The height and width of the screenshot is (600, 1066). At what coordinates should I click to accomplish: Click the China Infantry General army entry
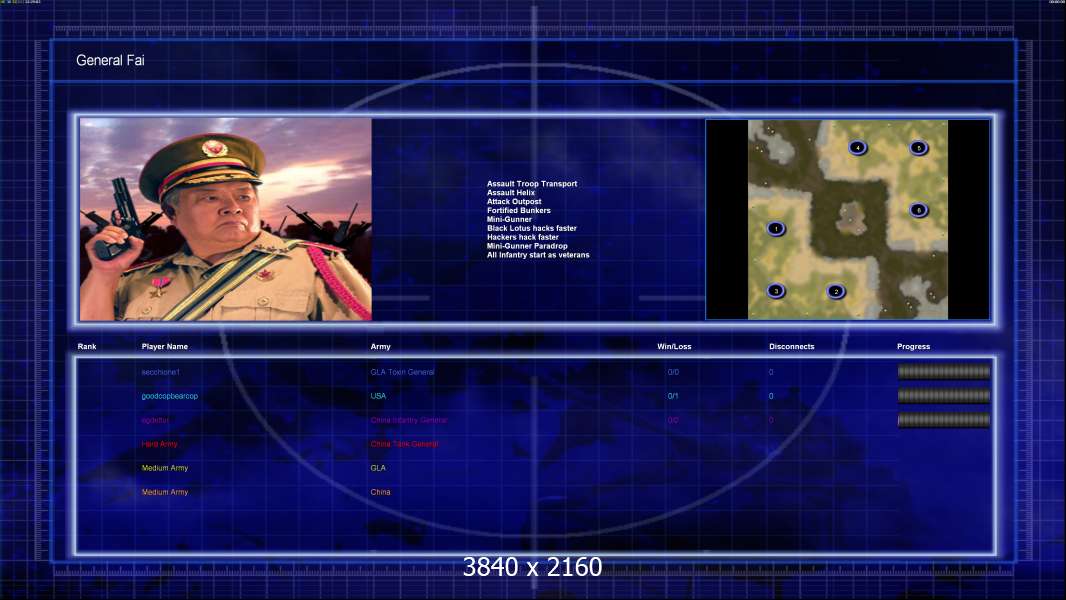coord(409,420)
